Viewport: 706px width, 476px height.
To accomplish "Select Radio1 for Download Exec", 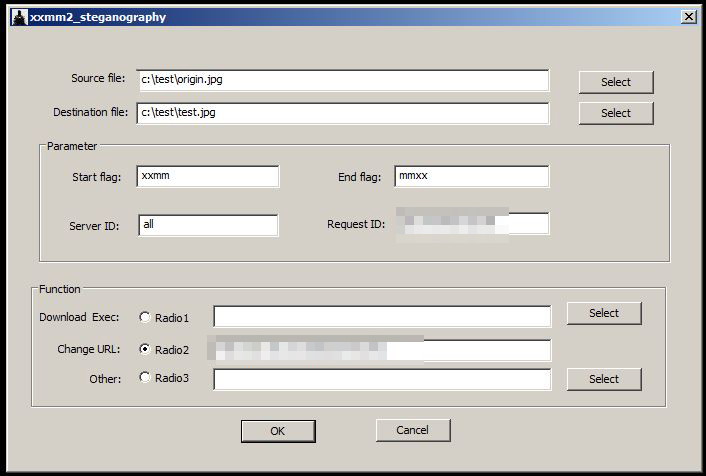I will pyautogui.click(x=145, y=318).
